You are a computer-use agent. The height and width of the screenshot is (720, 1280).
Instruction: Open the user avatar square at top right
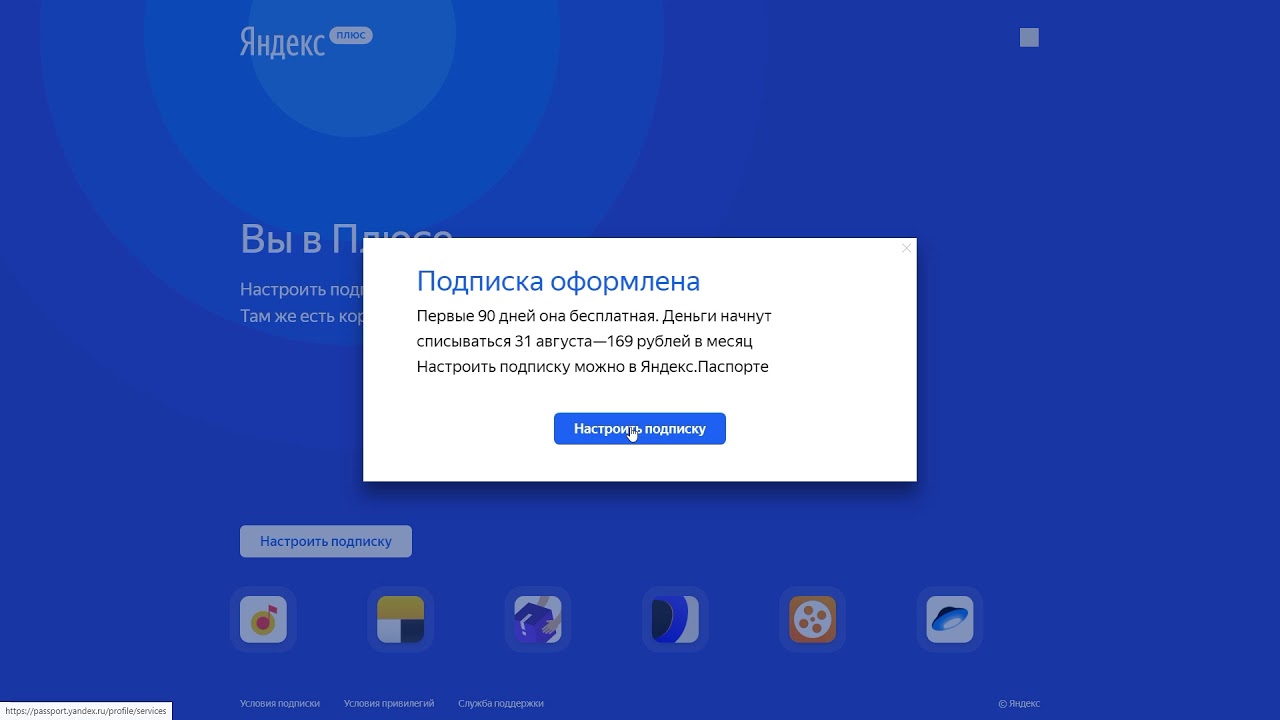(x=1029, y=38)
